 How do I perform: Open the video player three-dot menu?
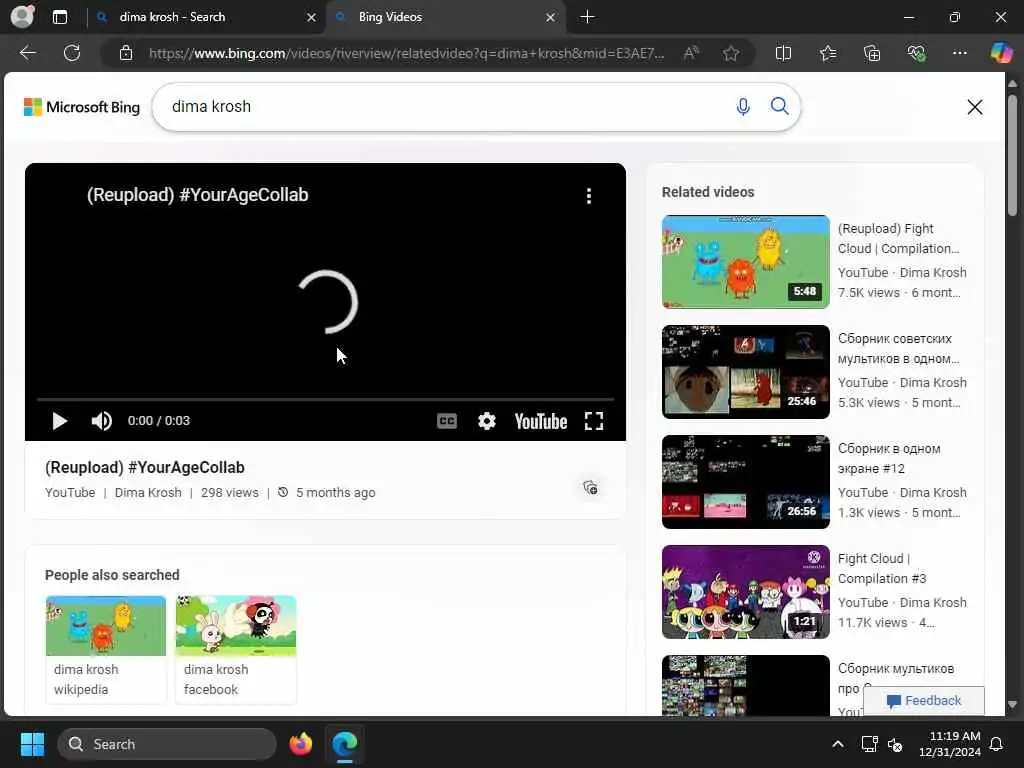pyautogui.click(x=588, y=196)
